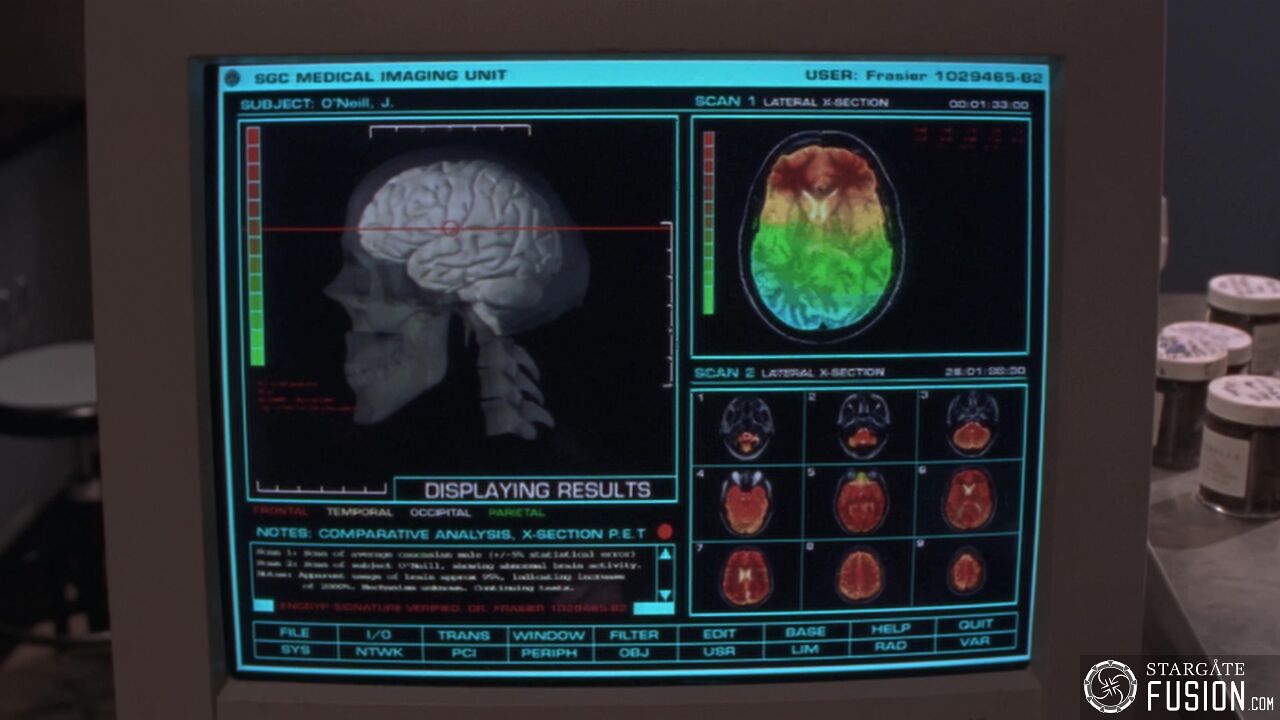Click the USER: Frasier 1029465-B2 label
This screenshot has height=720, width=1280.
coord(924,76)
